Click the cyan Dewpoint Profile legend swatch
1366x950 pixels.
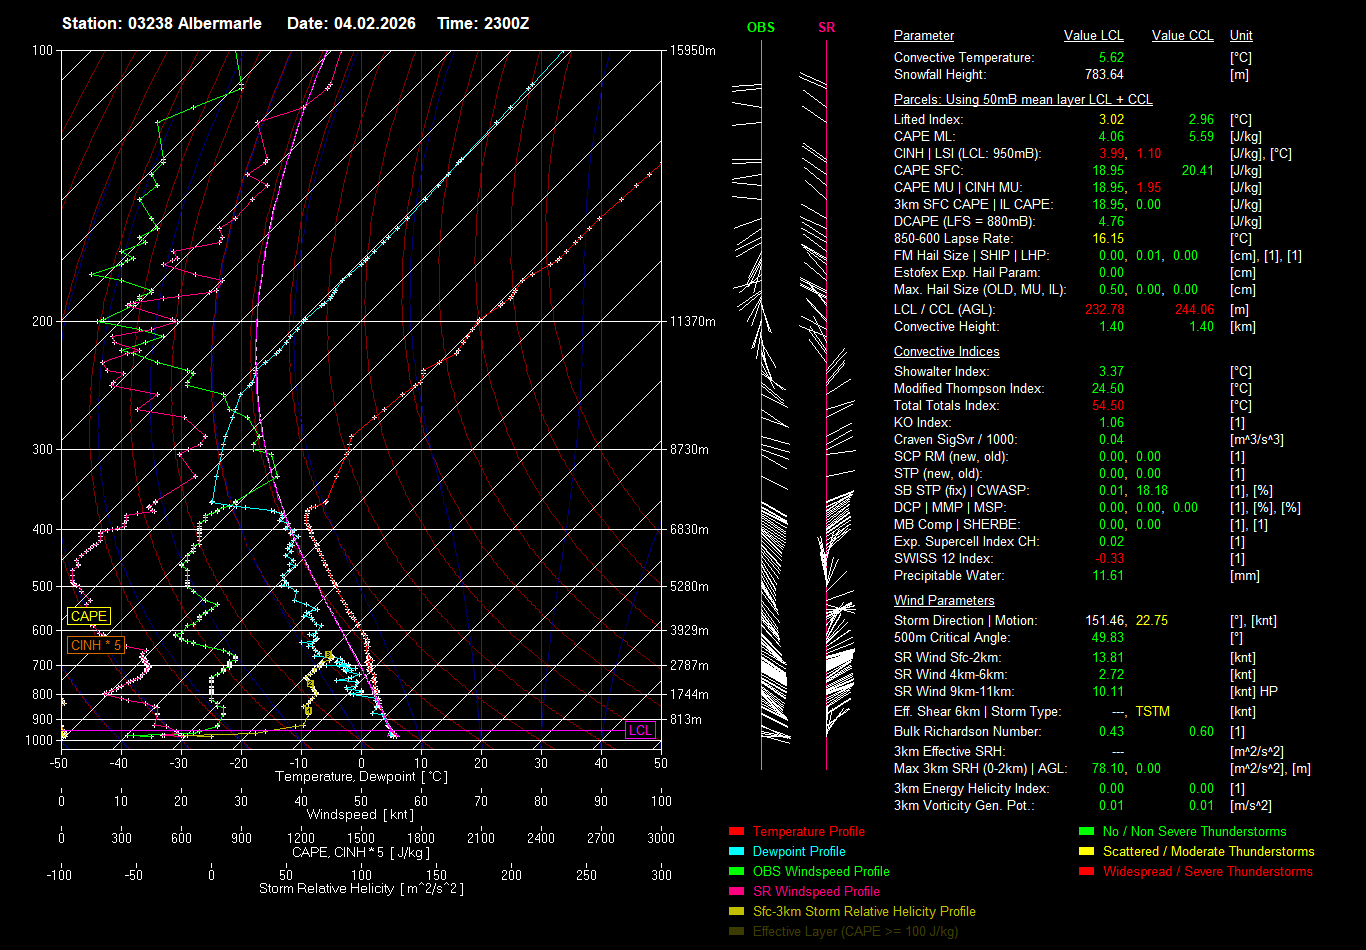tap(737, 851)
